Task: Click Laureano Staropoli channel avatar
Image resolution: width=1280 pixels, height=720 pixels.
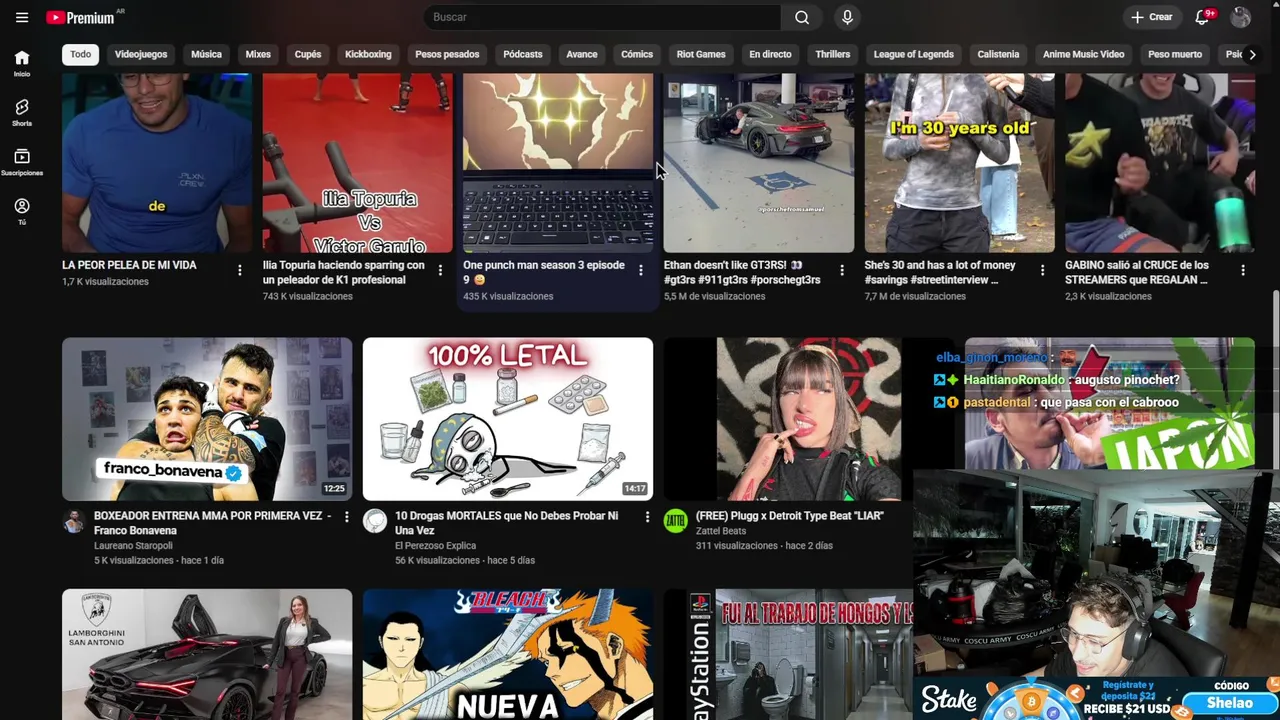Action: [74, 521]
